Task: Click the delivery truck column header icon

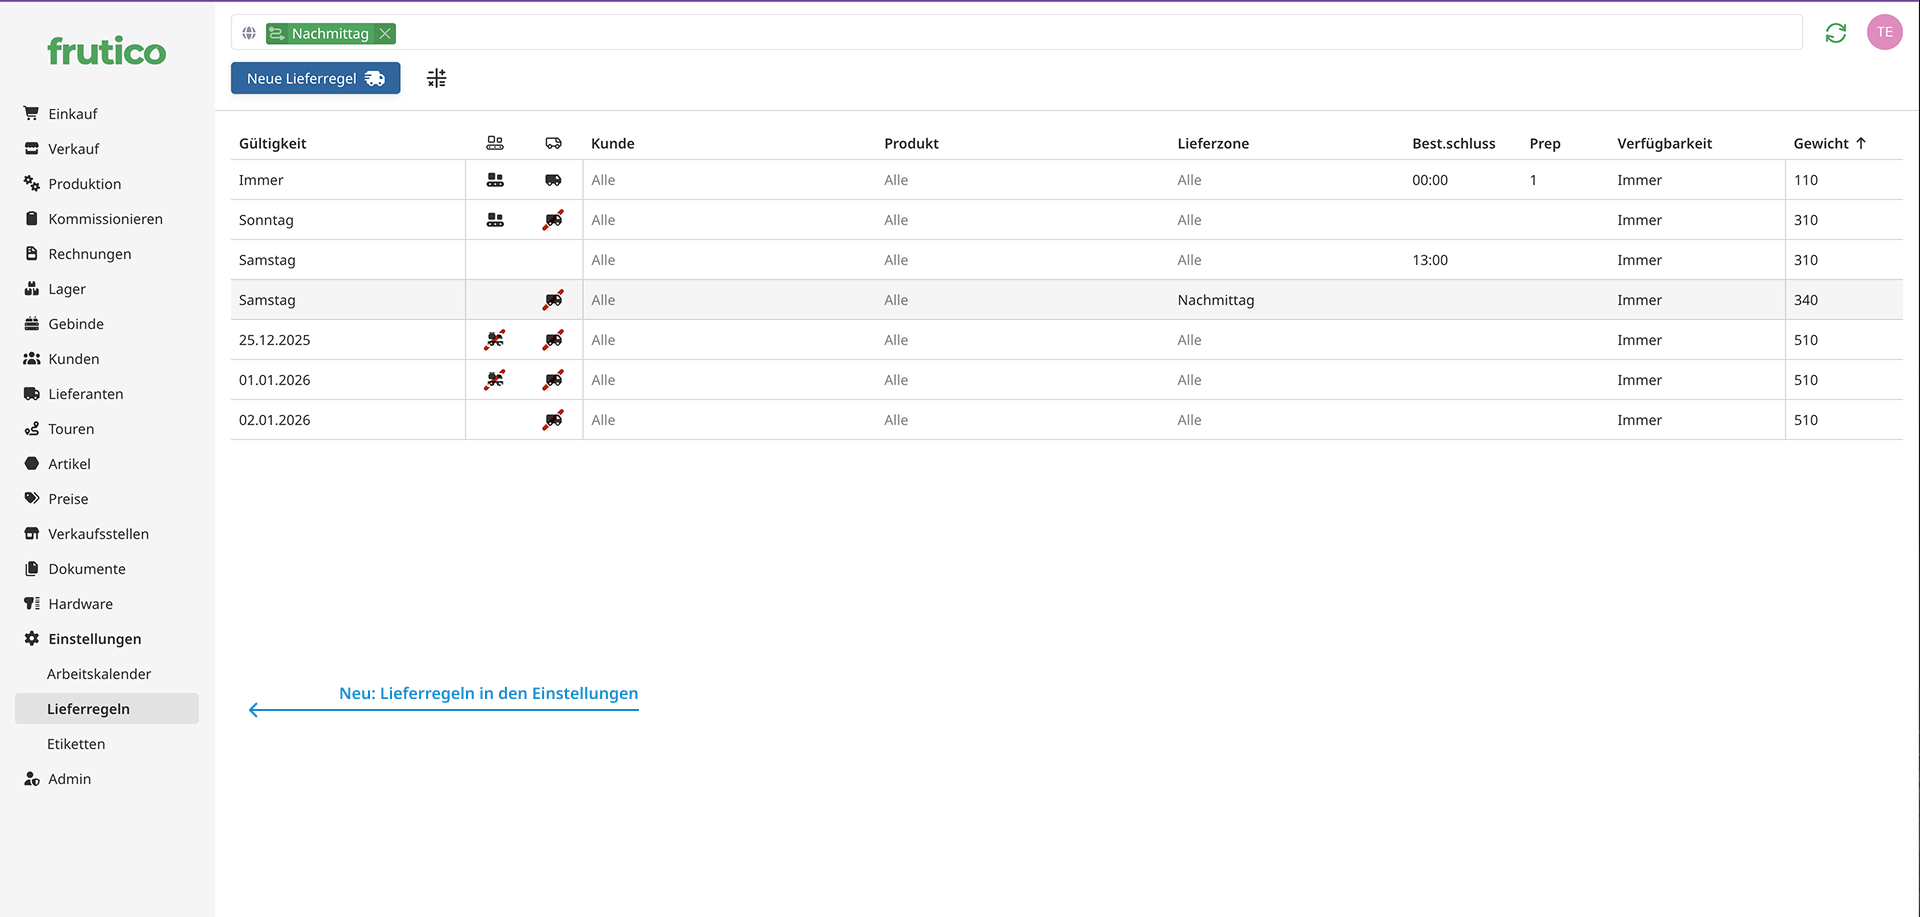Action: coord(553,143)
